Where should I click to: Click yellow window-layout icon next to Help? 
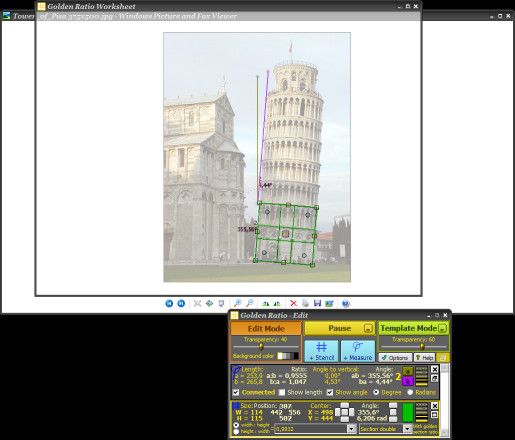[x=443, y=358]
